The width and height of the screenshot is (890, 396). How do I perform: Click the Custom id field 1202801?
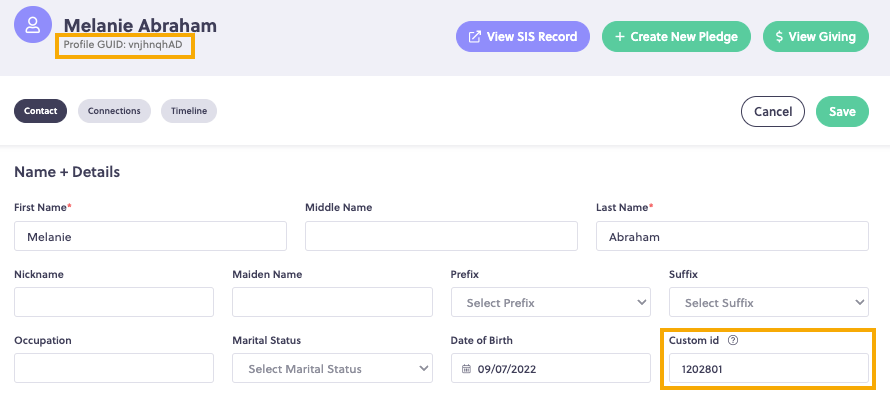[769, 368]
